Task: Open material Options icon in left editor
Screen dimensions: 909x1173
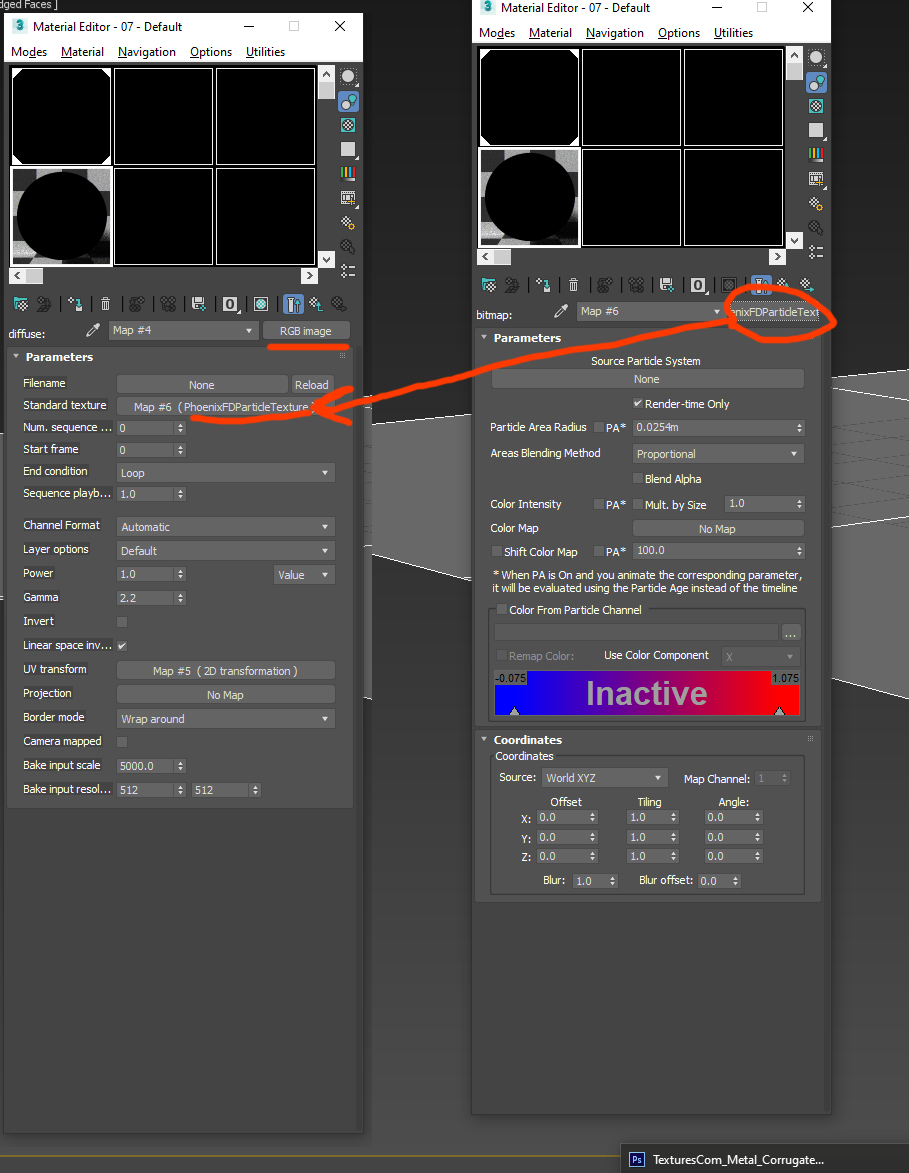Action: (x=348, y=222)
